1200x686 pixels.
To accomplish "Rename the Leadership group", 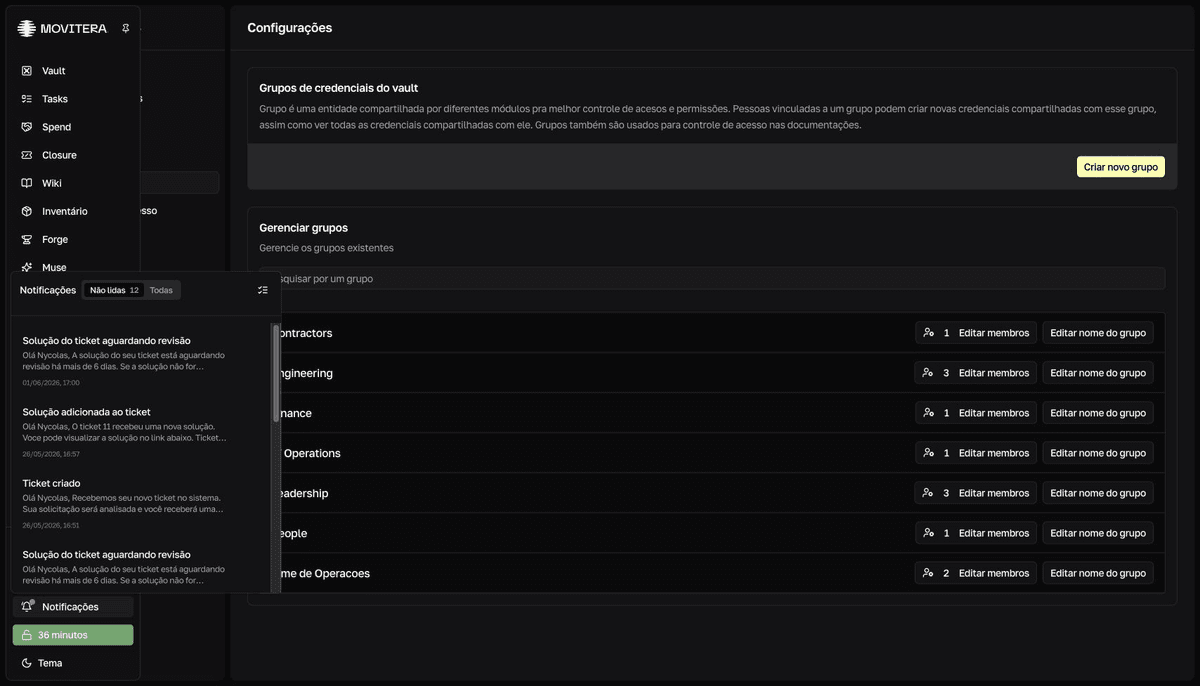I will click(1098, 493).
